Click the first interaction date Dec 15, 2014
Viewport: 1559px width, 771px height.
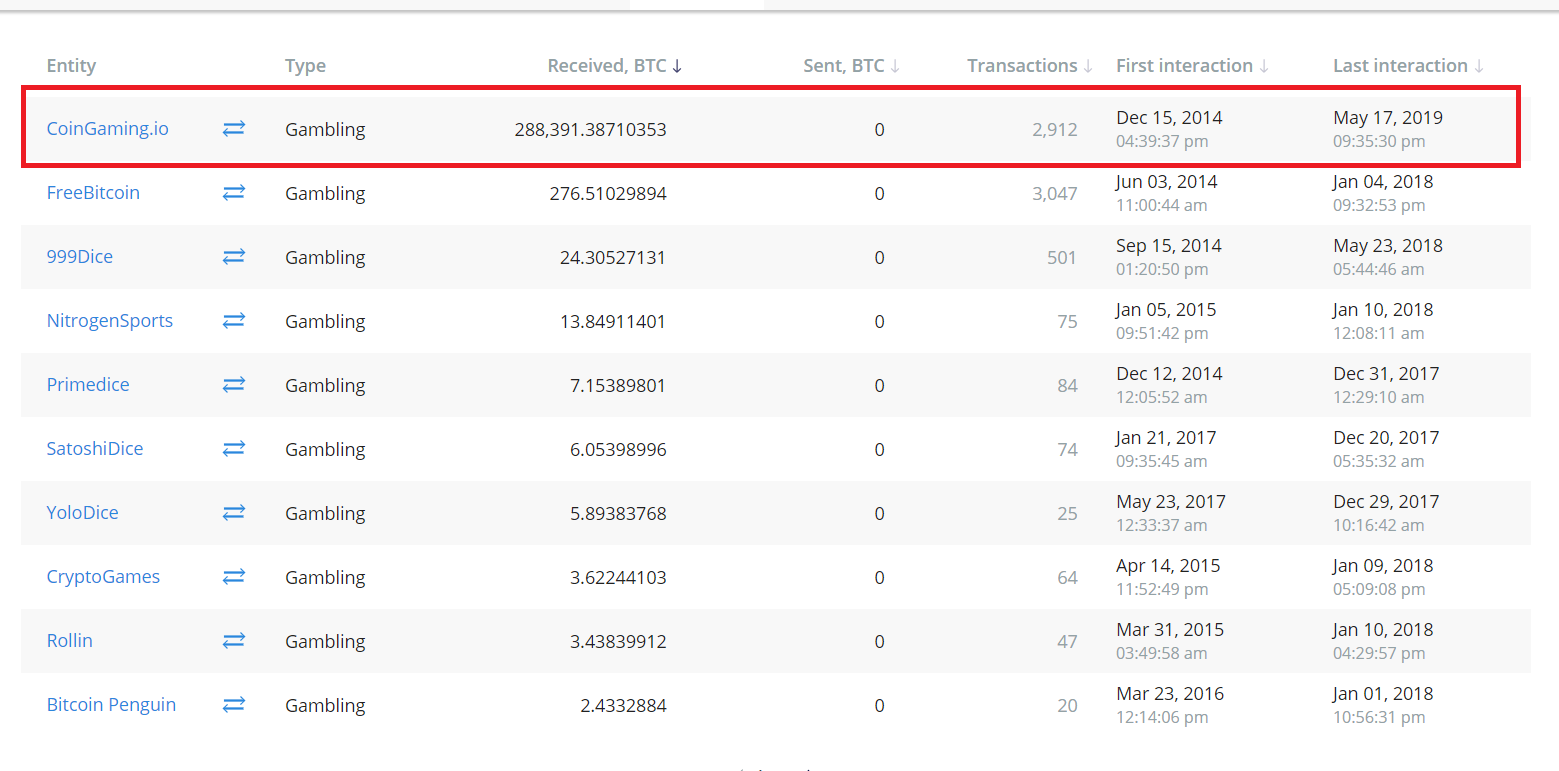click(x=1169, y=118)
